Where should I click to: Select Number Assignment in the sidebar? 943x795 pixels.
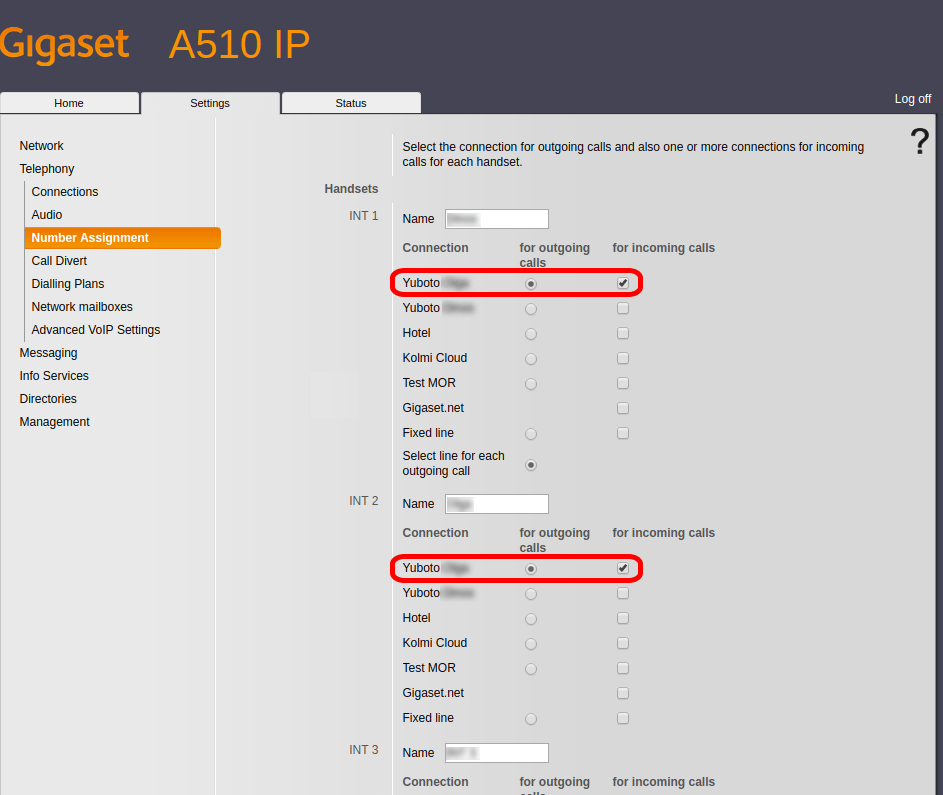tap(123, 238)
